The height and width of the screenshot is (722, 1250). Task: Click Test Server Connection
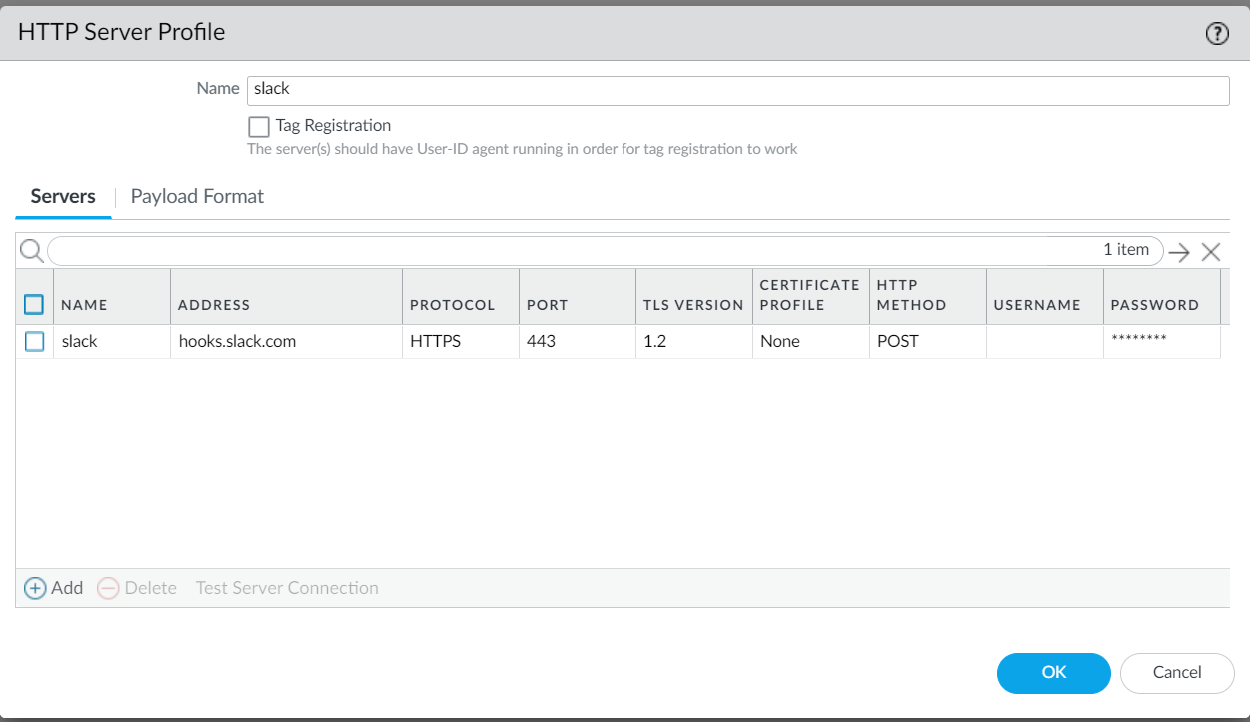(x=287, y=588)
